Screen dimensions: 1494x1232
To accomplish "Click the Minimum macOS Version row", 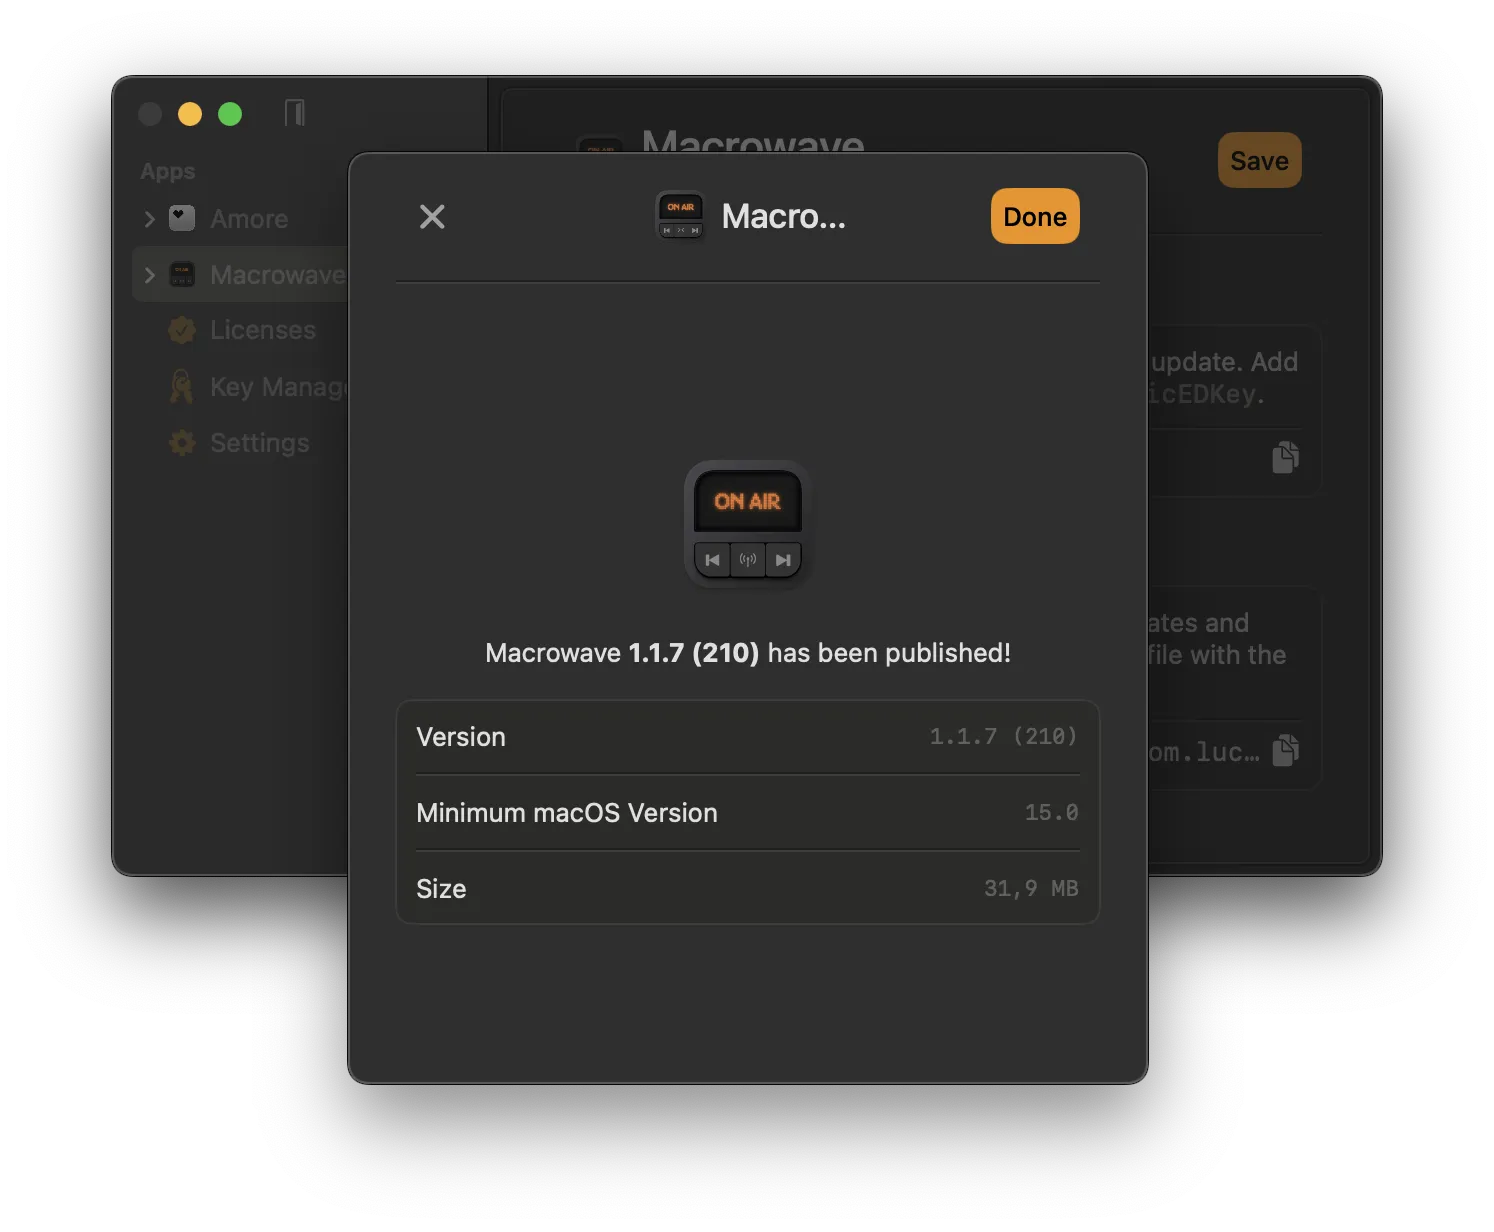I will [x=747, y=813].
